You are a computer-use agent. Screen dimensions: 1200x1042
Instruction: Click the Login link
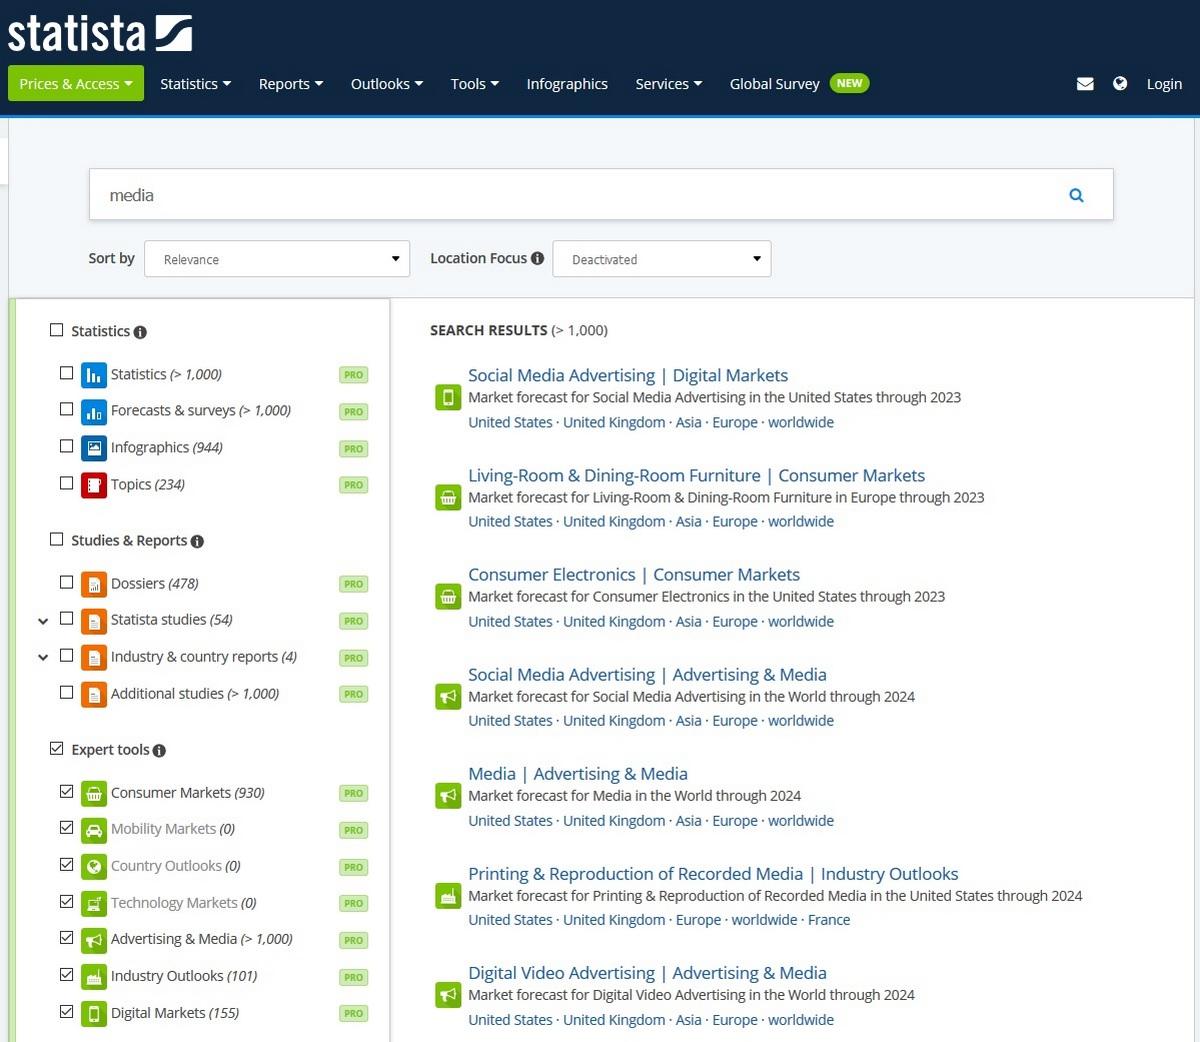[x=1164, y=84]
